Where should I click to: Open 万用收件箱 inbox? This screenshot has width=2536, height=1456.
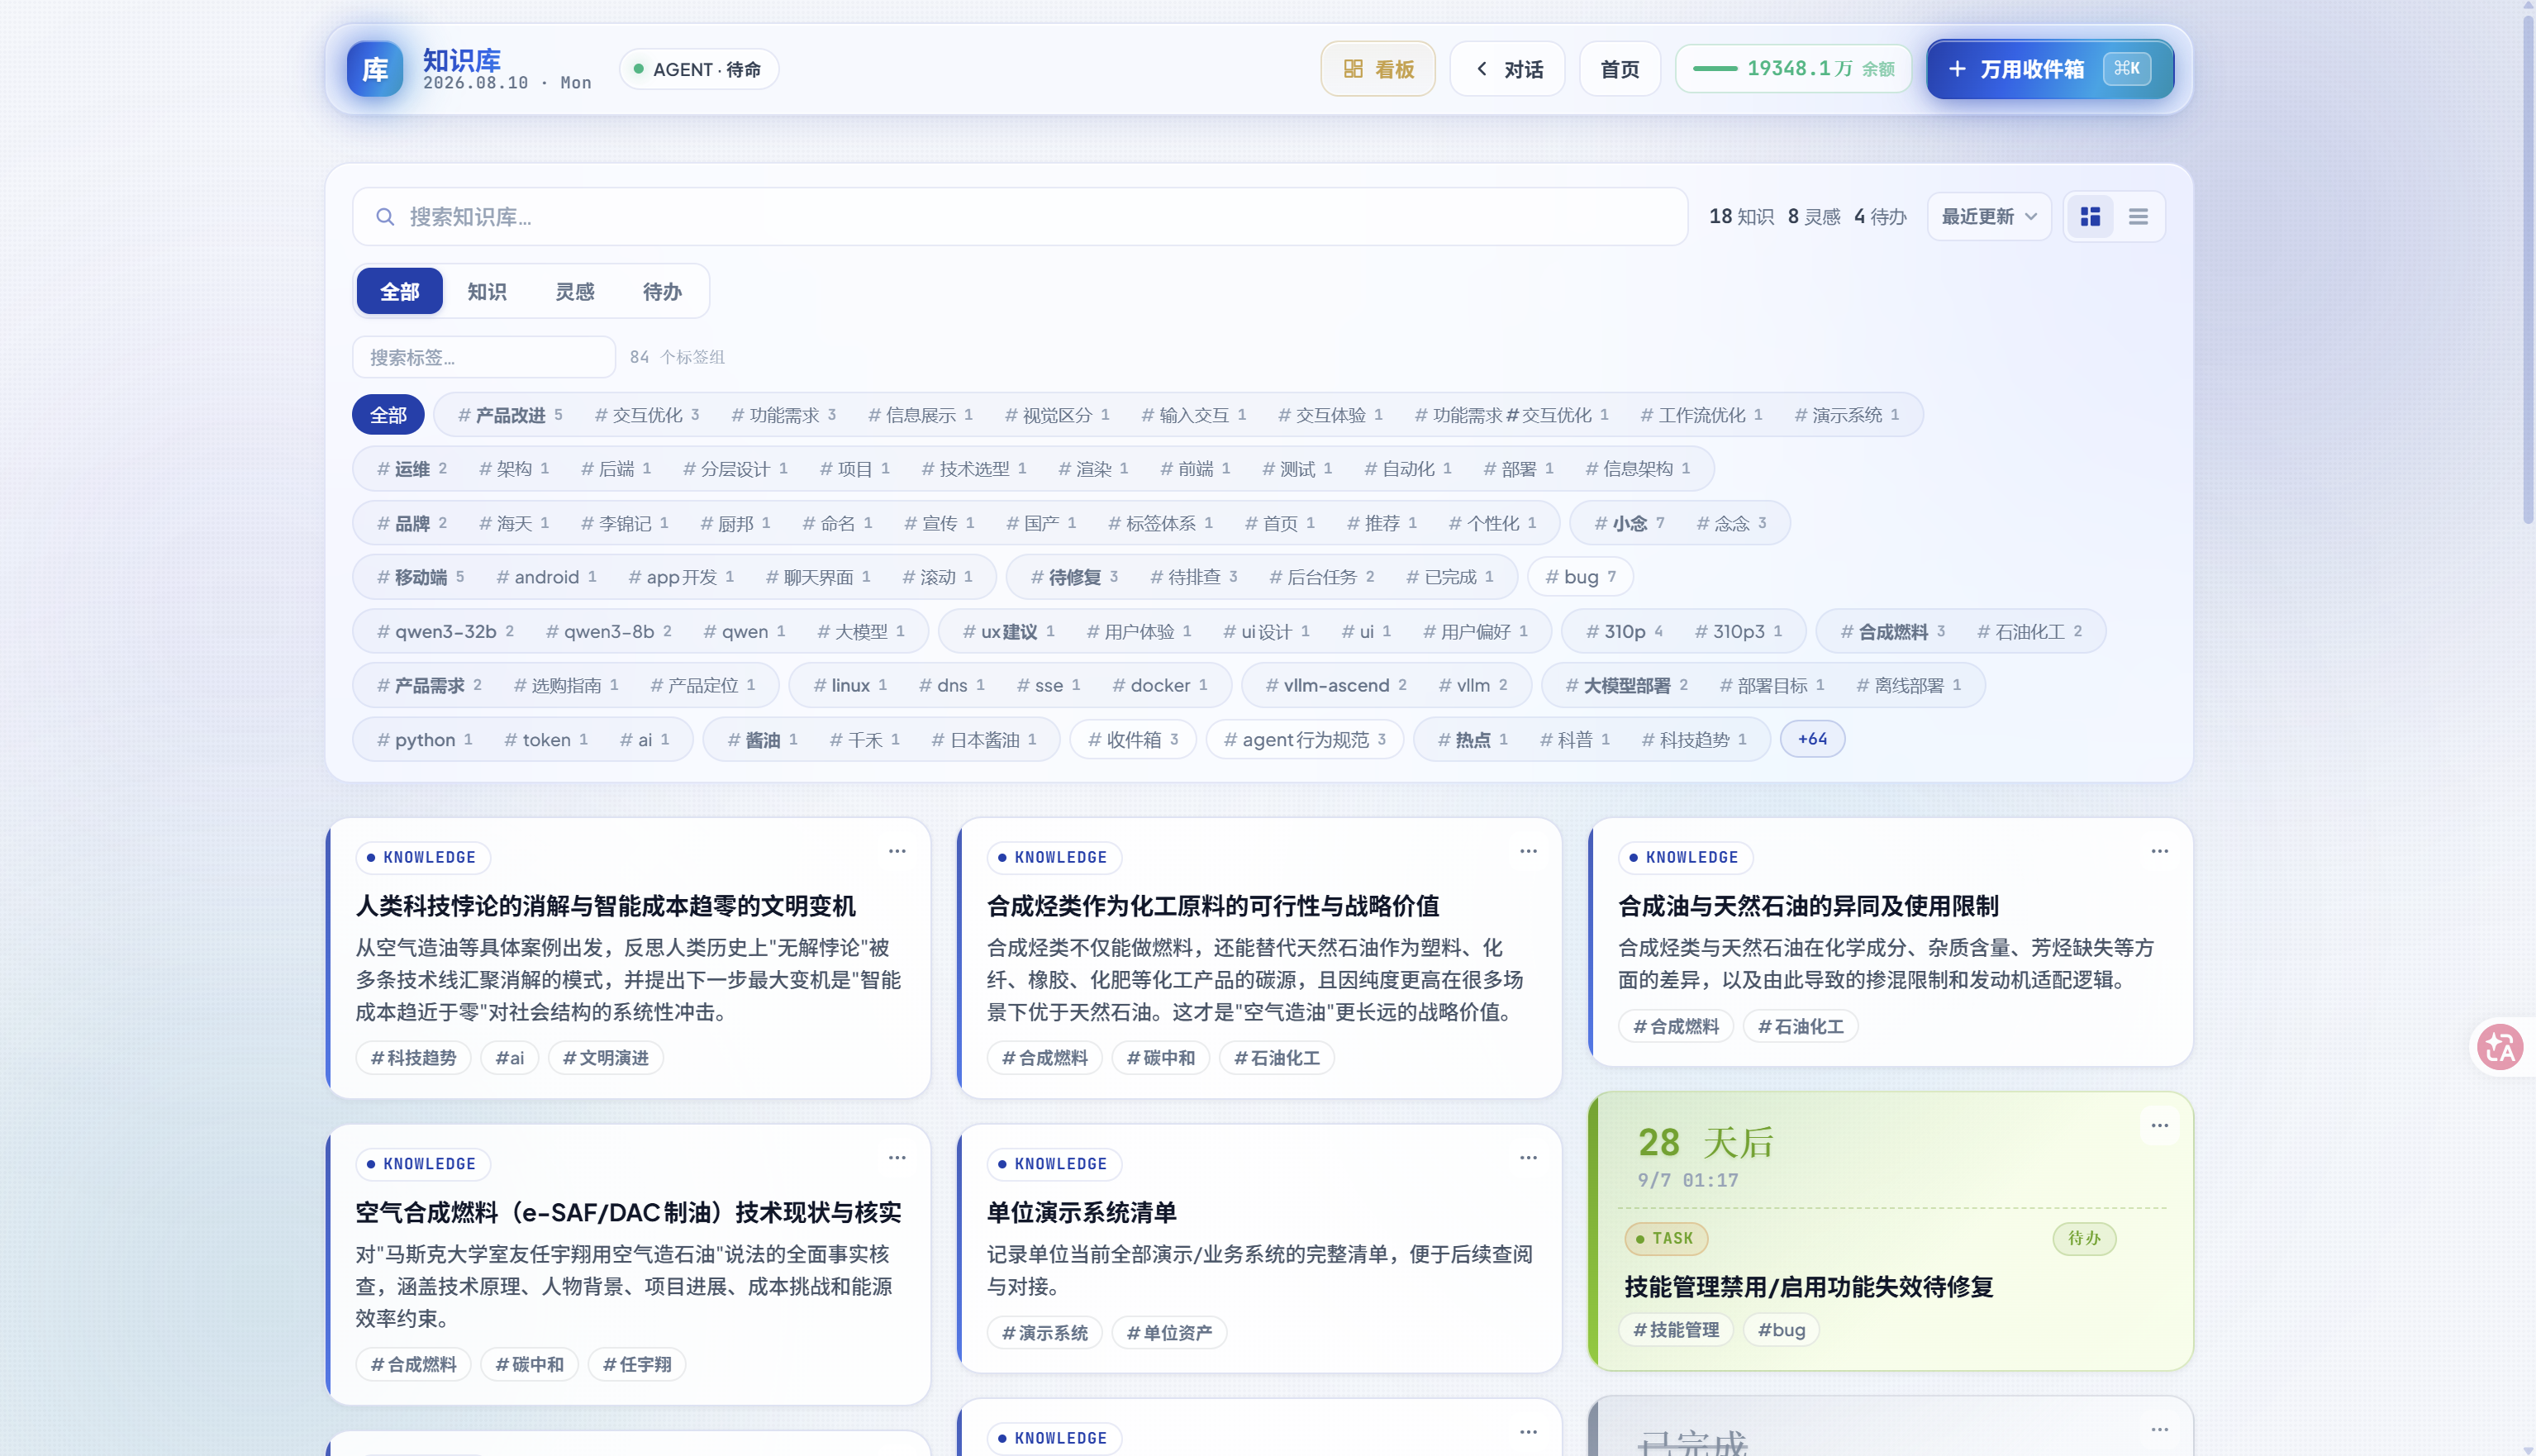click(x=2050, y=69)
